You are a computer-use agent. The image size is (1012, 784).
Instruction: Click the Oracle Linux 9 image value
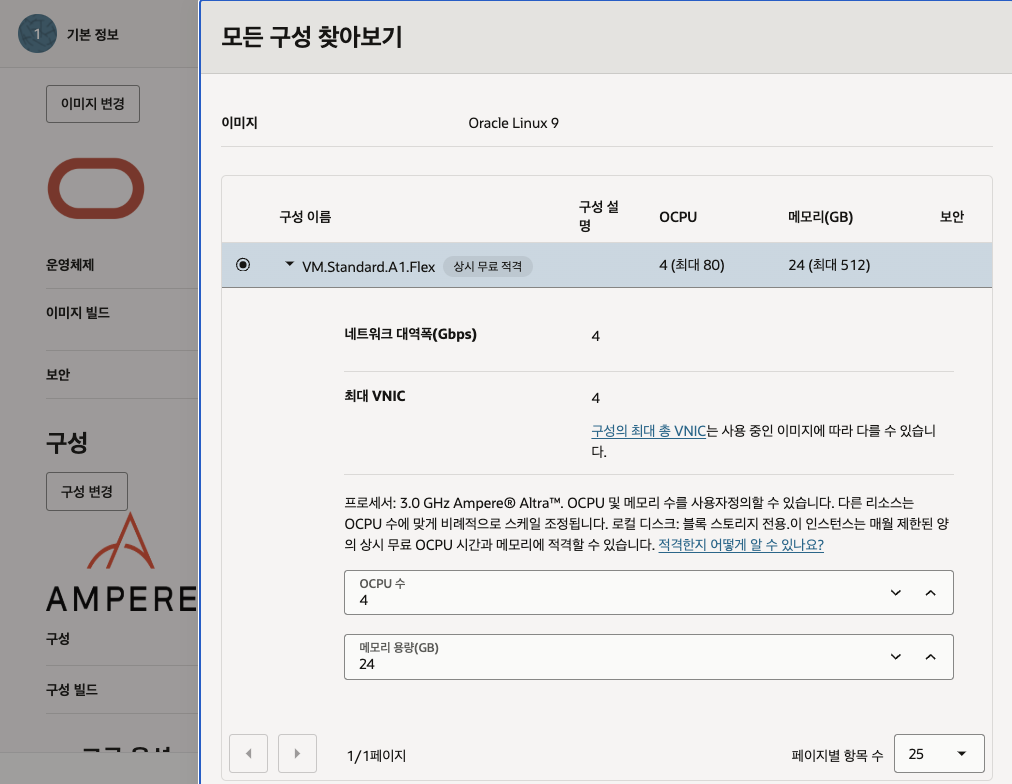514,123
